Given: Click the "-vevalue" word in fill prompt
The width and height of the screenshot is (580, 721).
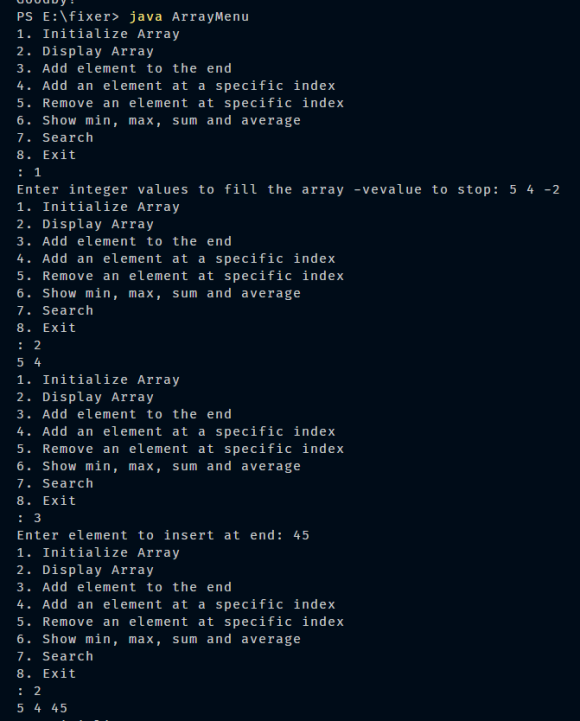Looking at the screenshot, I should coord(387,189).
